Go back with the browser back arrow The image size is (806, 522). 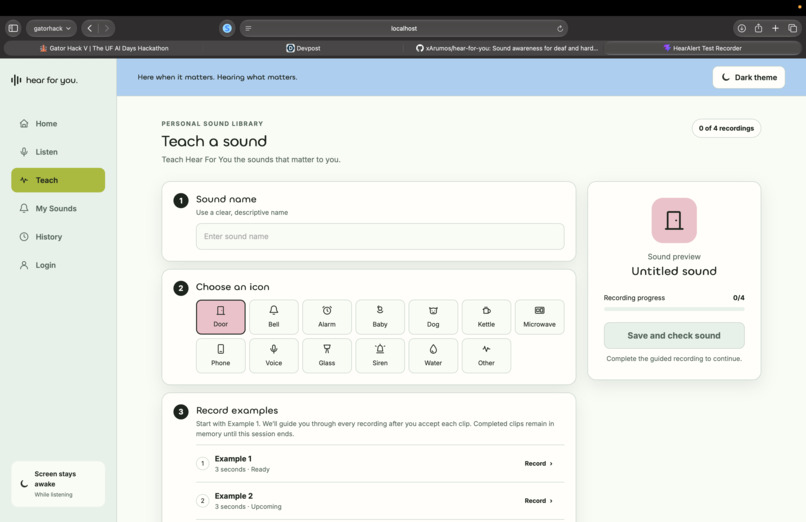[90, 28]
